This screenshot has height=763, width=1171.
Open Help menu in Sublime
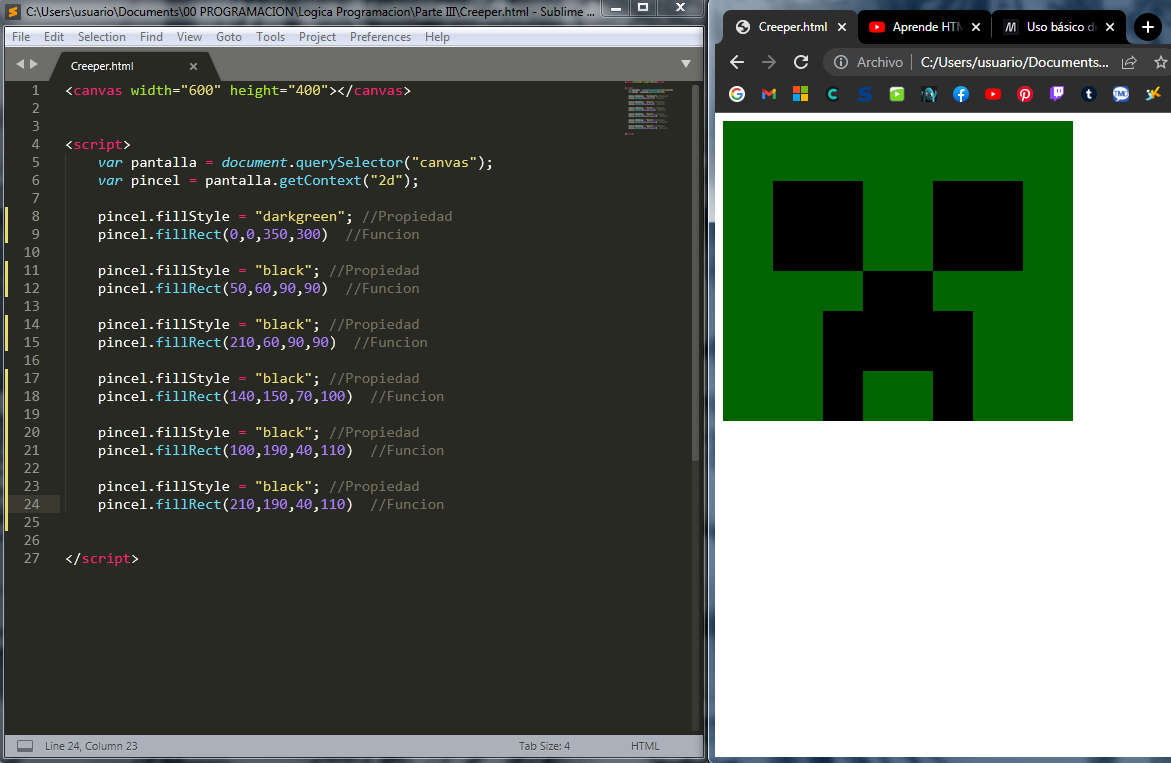437,37
